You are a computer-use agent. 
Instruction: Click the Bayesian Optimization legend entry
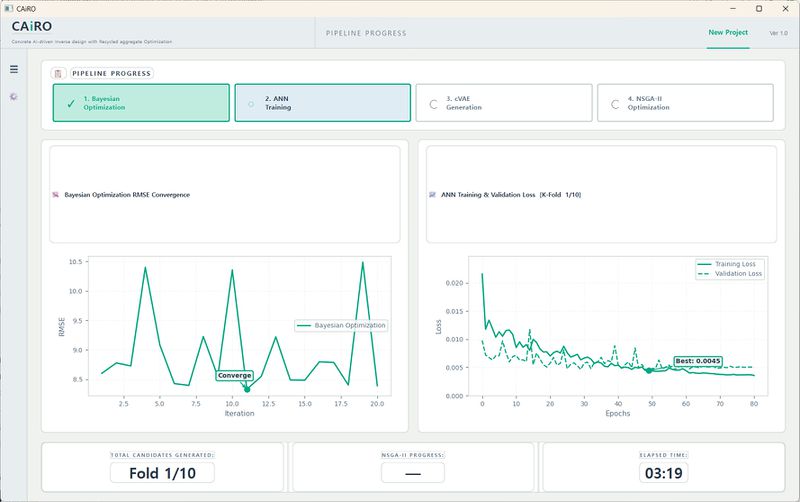(341, 325)
